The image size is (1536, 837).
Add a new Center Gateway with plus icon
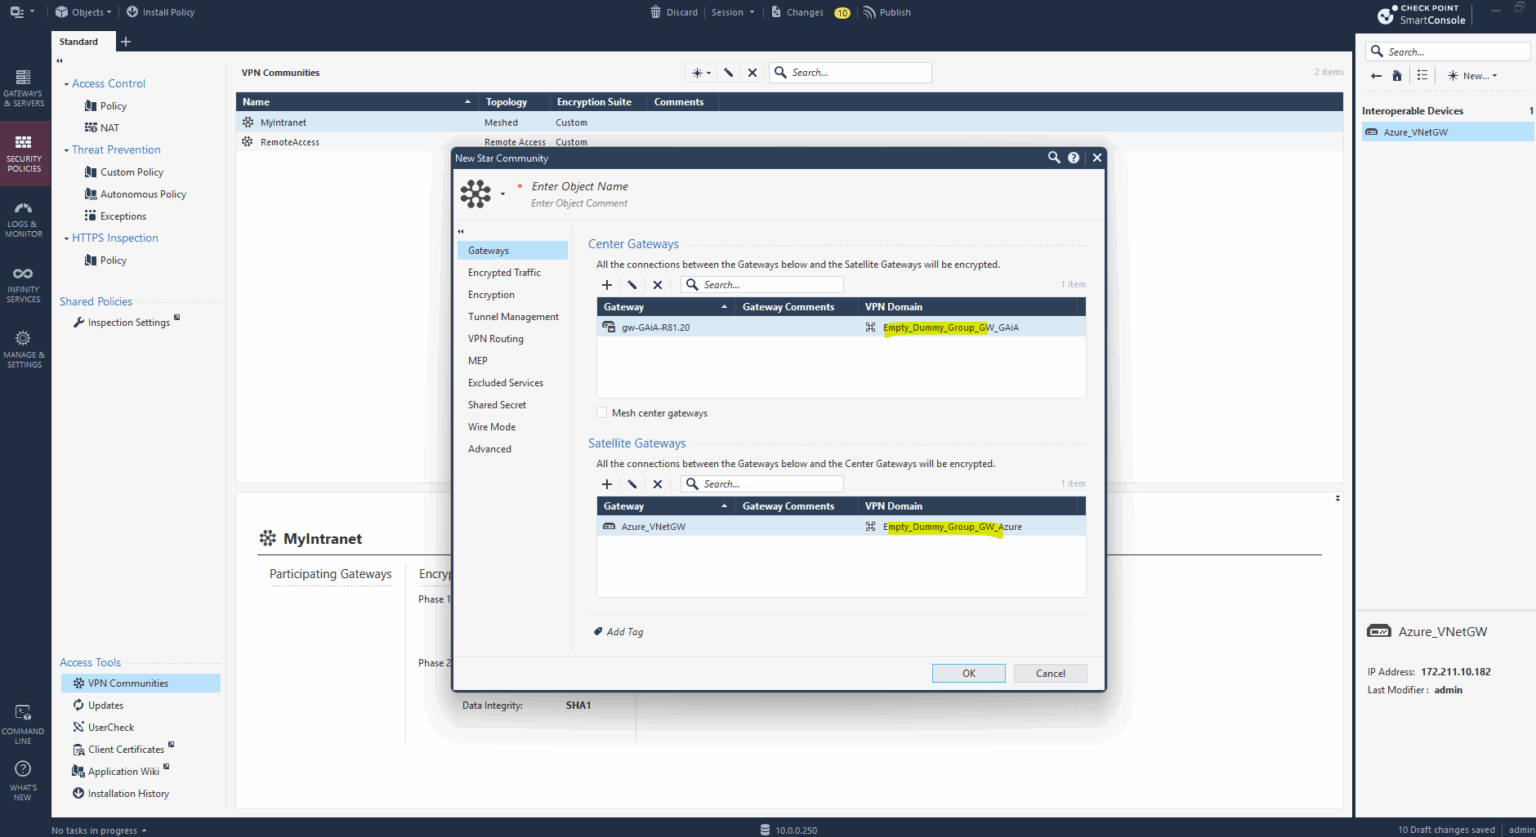[607, 285]
